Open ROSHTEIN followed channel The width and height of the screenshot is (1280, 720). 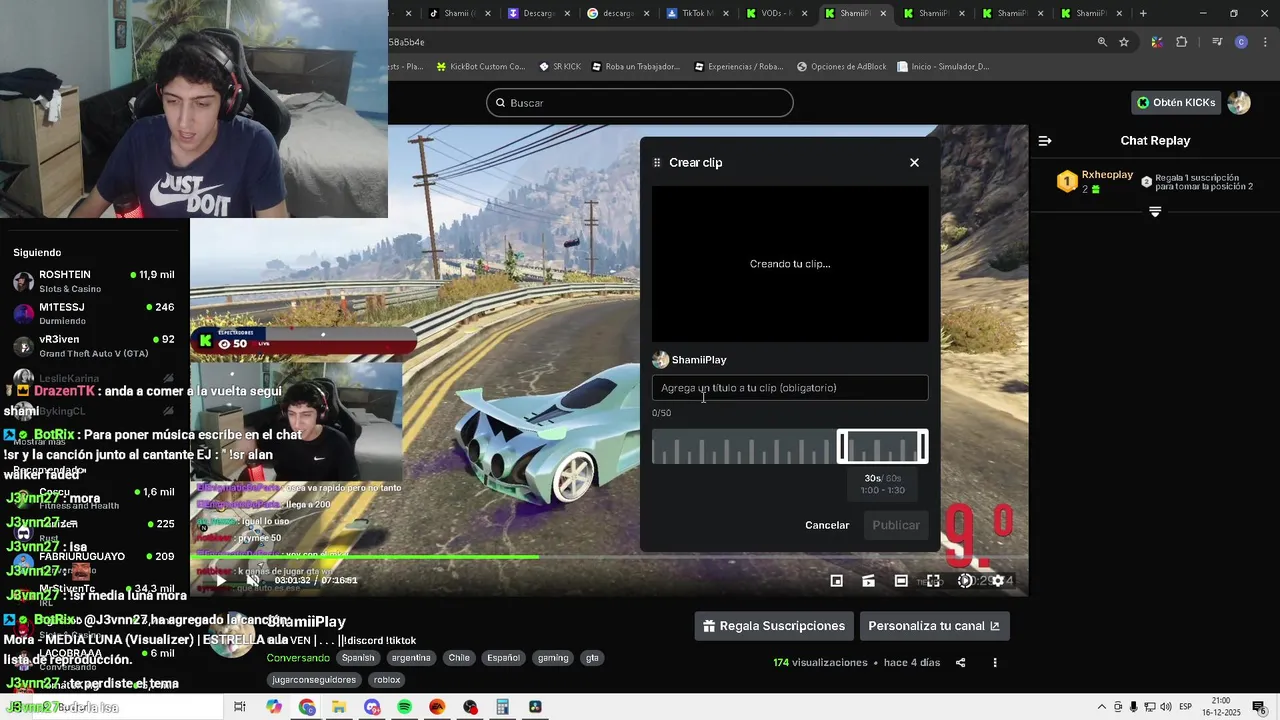coord(95,281)
